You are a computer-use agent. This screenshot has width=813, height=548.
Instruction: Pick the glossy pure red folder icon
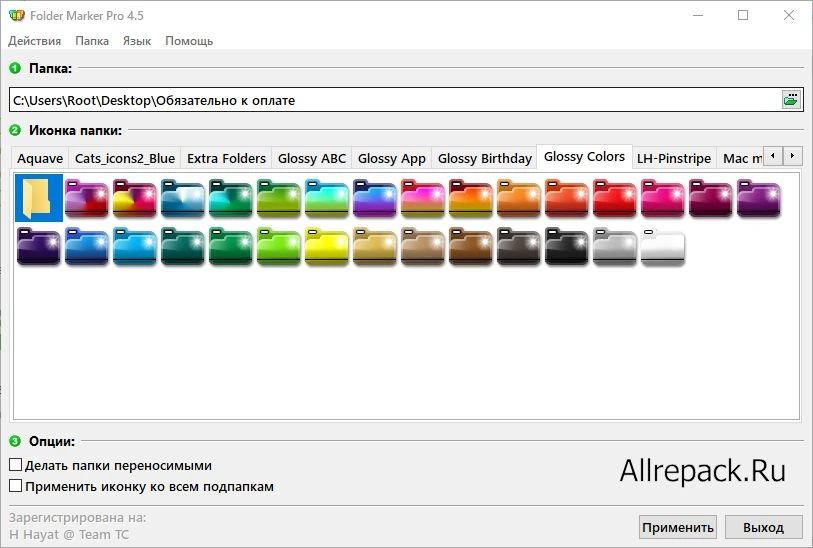click(614, 198)
